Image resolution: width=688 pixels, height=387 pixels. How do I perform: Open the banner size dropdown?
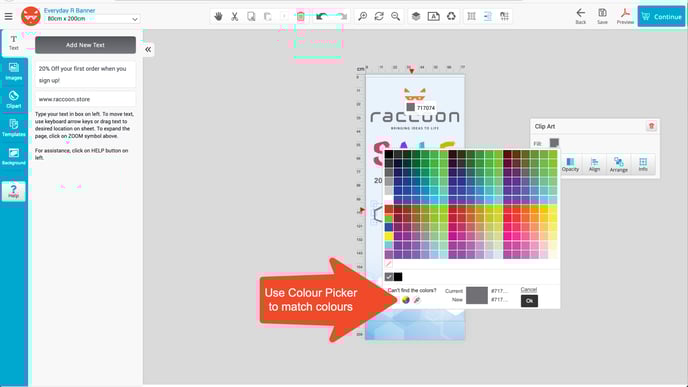point(91,19)
